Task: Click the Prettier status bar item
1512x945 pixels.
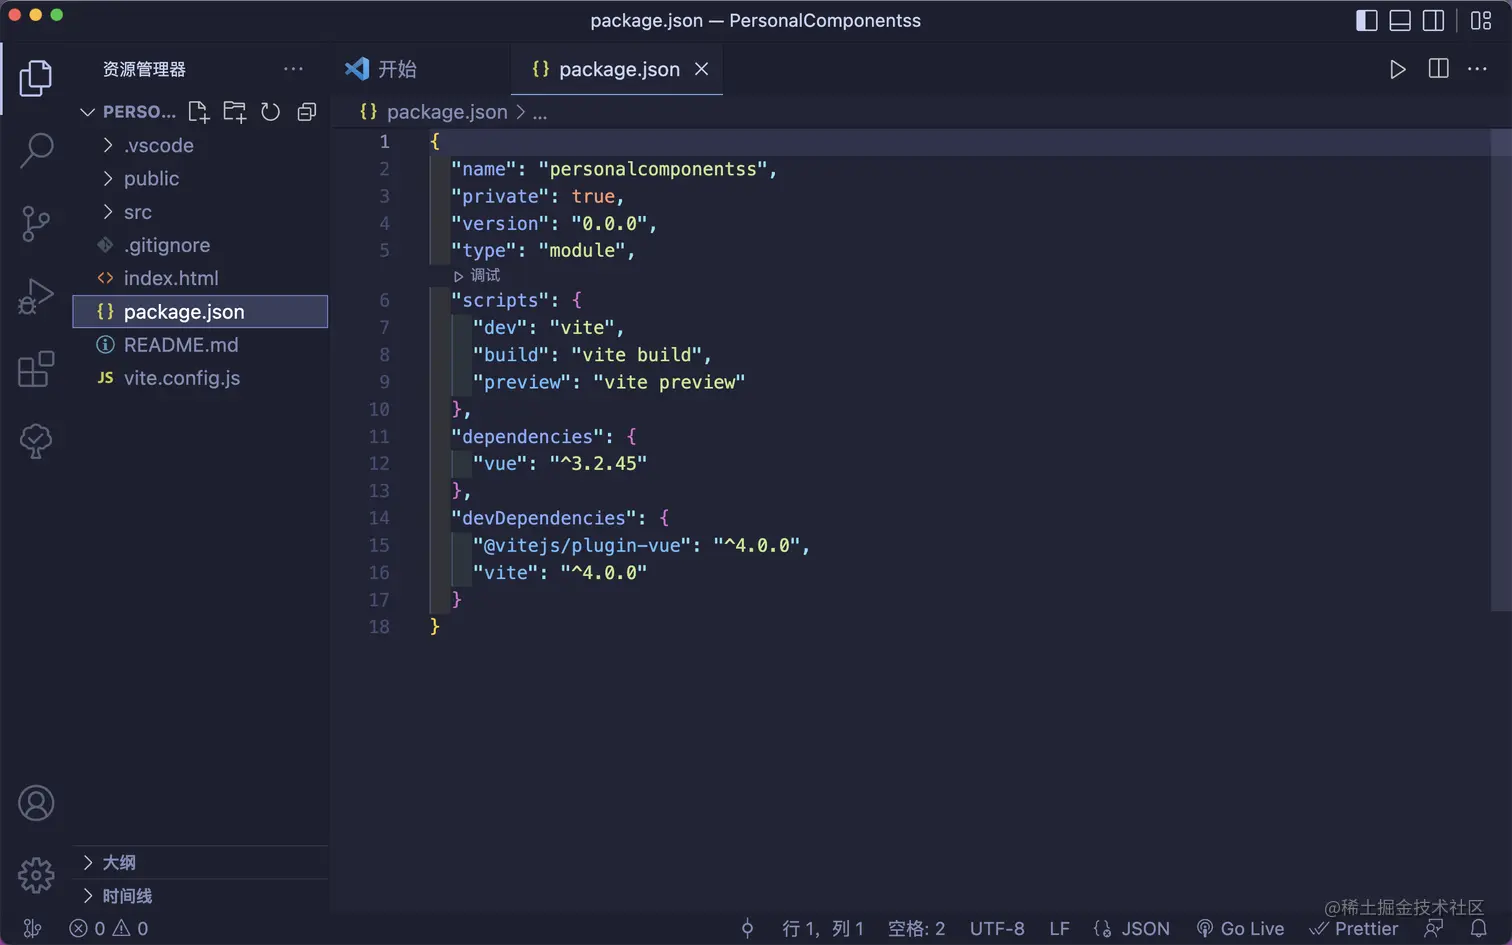Action: [1354, 929]
